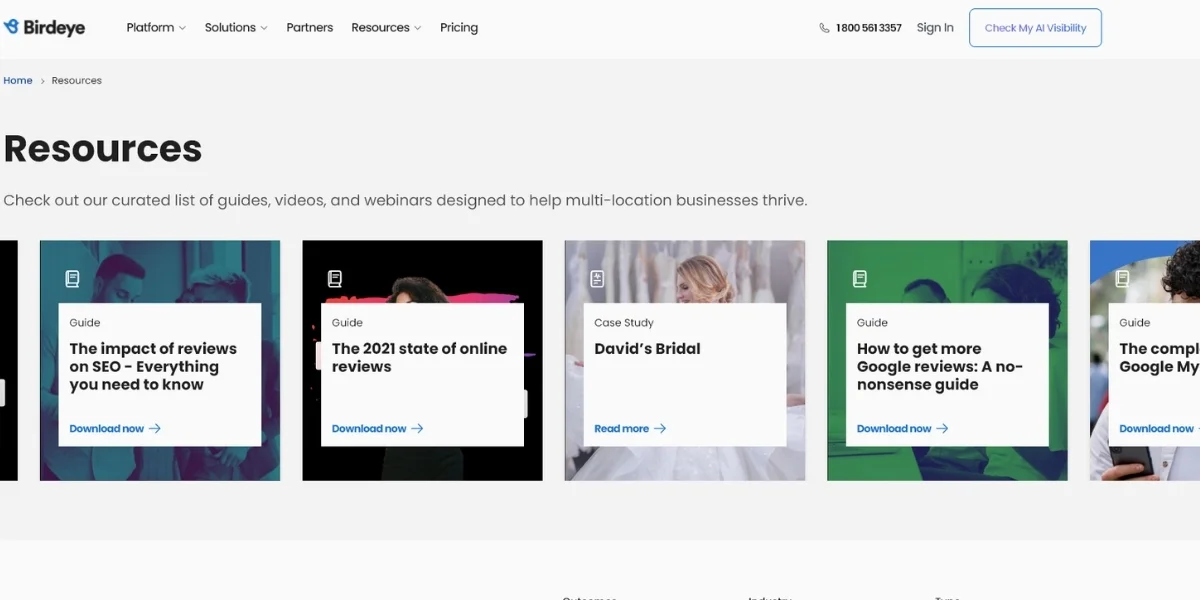Open the Birdeye logo home link
The height and width of the screenshot is (600, 1200).
click(x=45, y=28)
